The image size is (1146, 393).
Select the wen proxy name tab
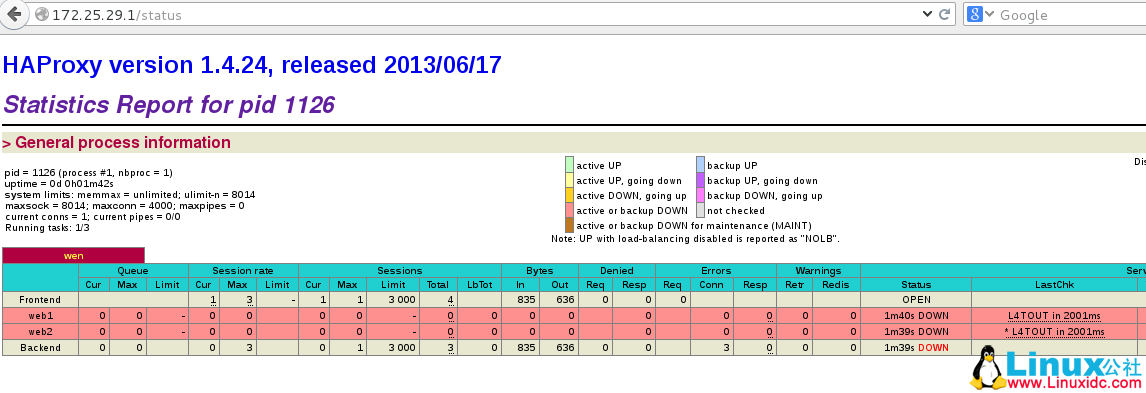pyautogui.click(x=74, y=256)
